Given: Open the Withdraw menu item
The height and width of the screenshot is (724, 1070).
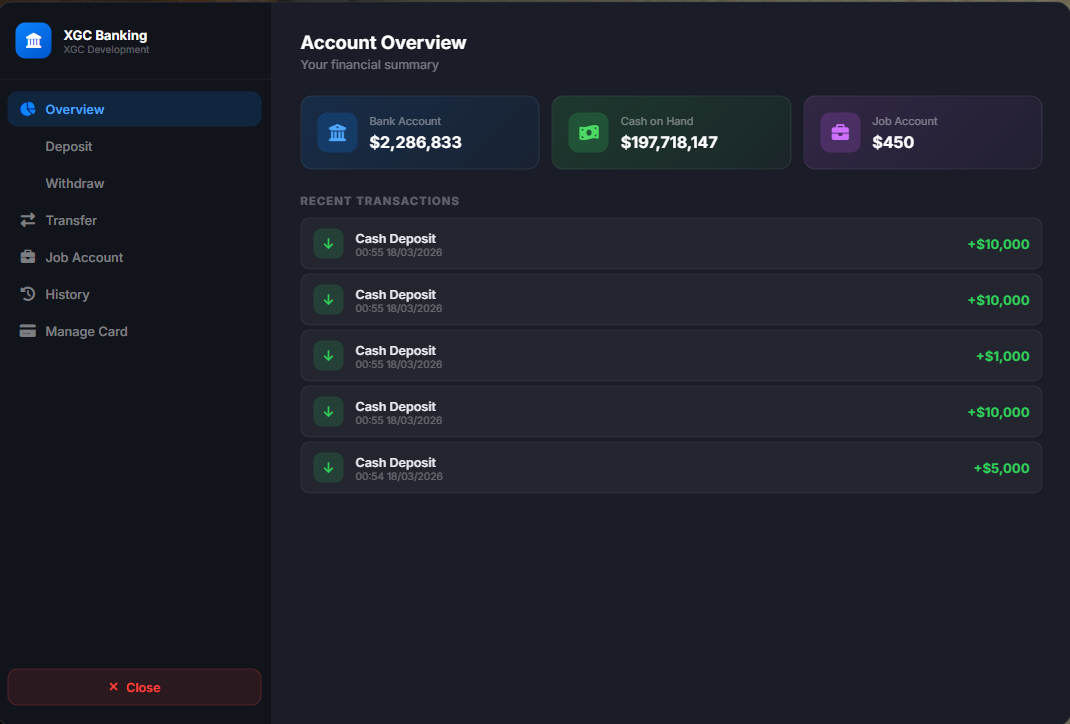Looking at the screenshot, I should (x=134, y=183).
